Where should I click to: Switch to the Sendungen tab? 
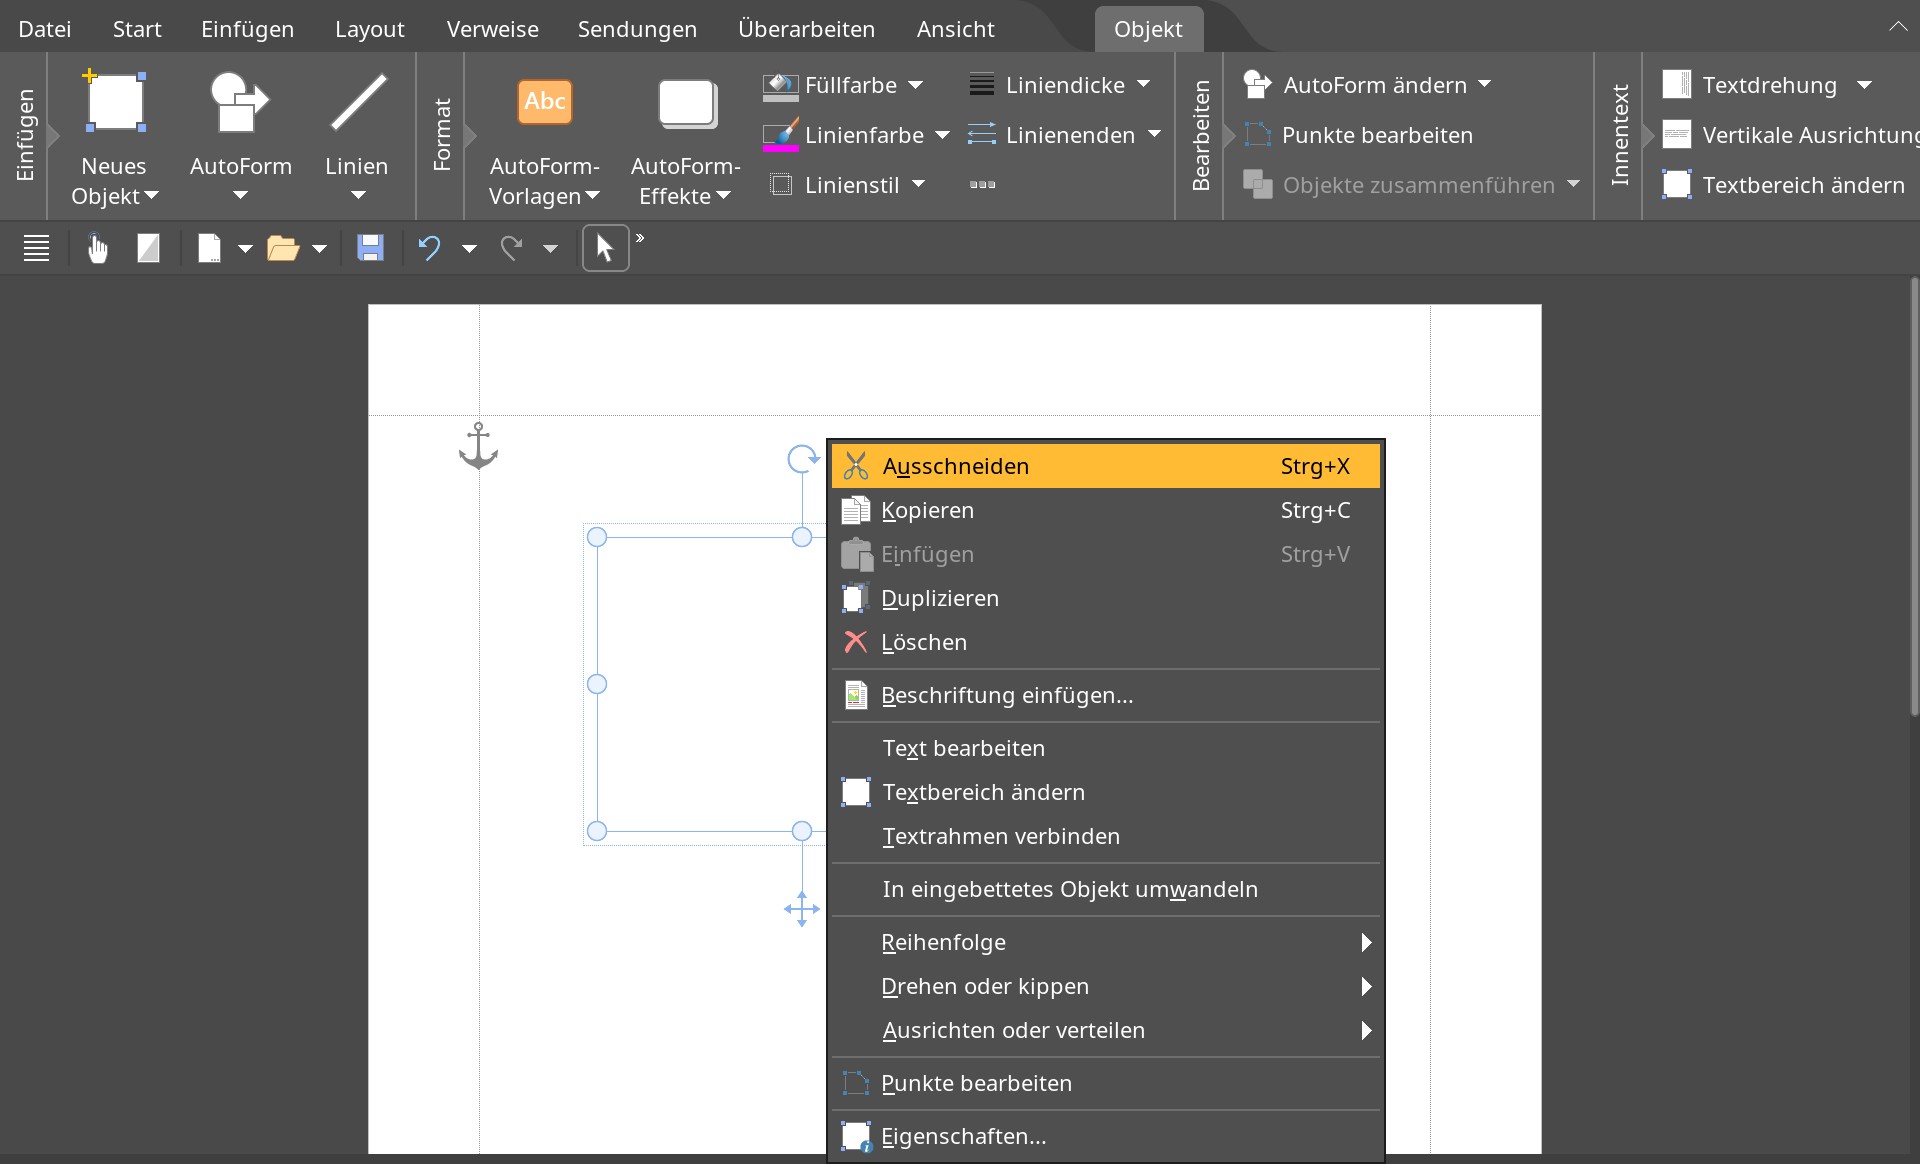tap(637, 29)
